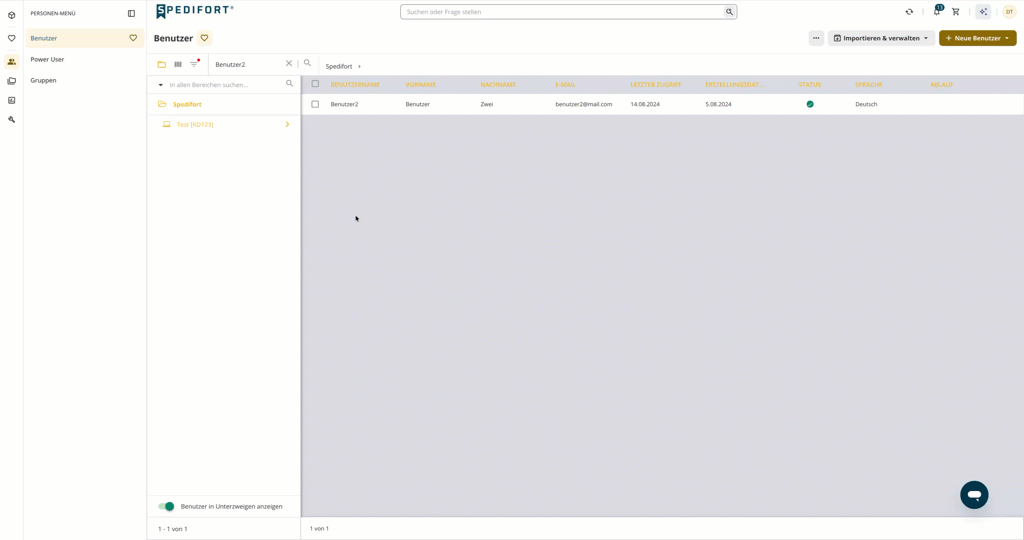Select the people icon in left rail
This screenshot has height=540, width=1024.
pos(11,61)
